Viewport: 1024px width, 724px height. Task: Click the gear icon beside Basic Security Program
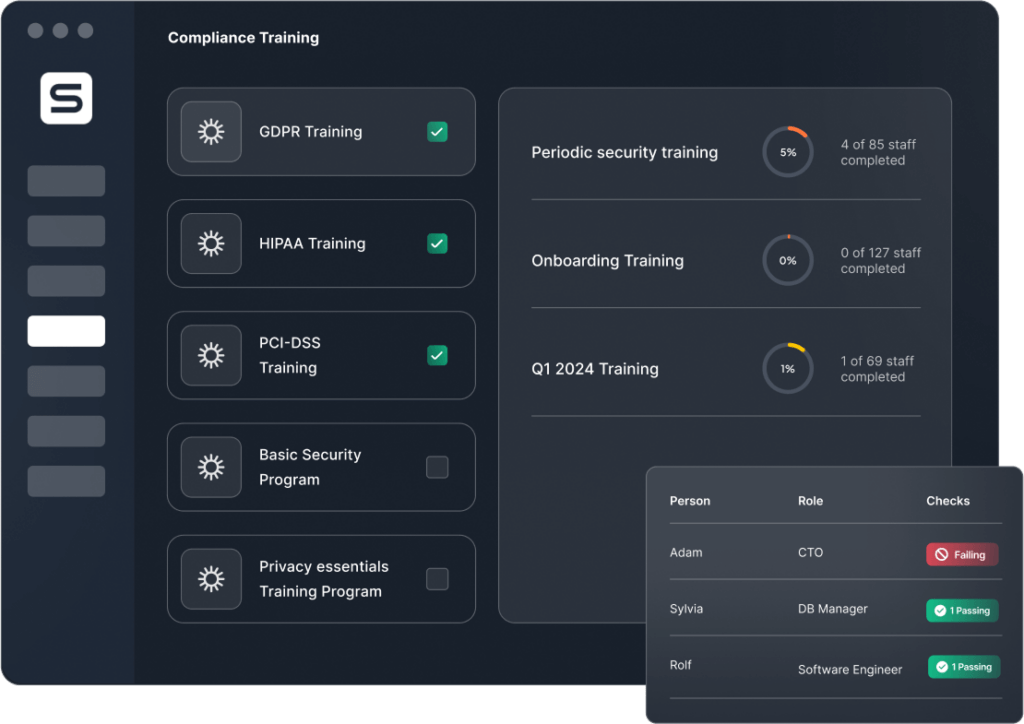point(211,467)
